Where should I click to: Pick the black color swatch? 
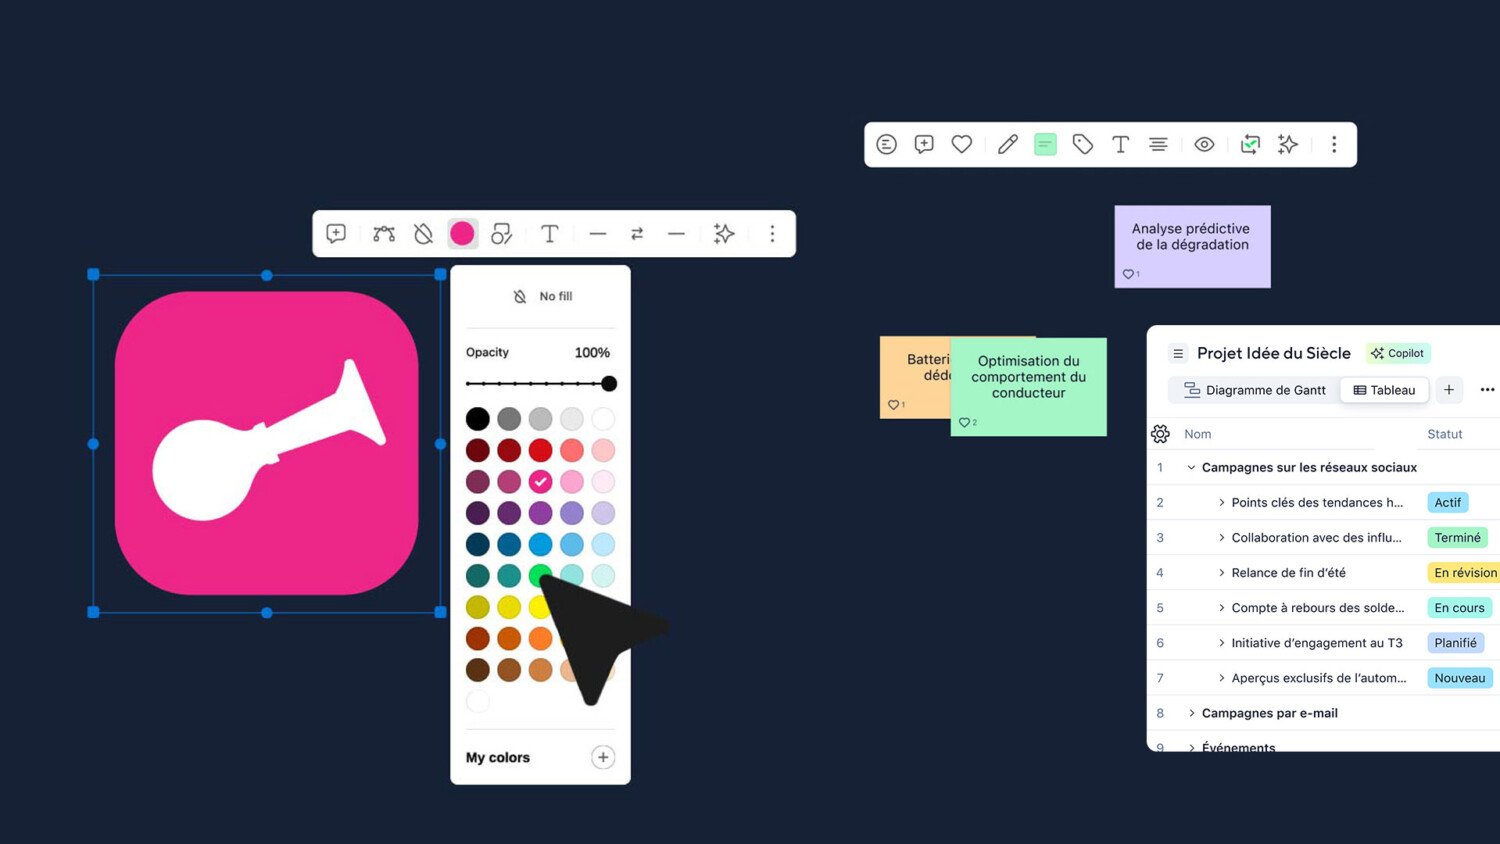[478, 419]
